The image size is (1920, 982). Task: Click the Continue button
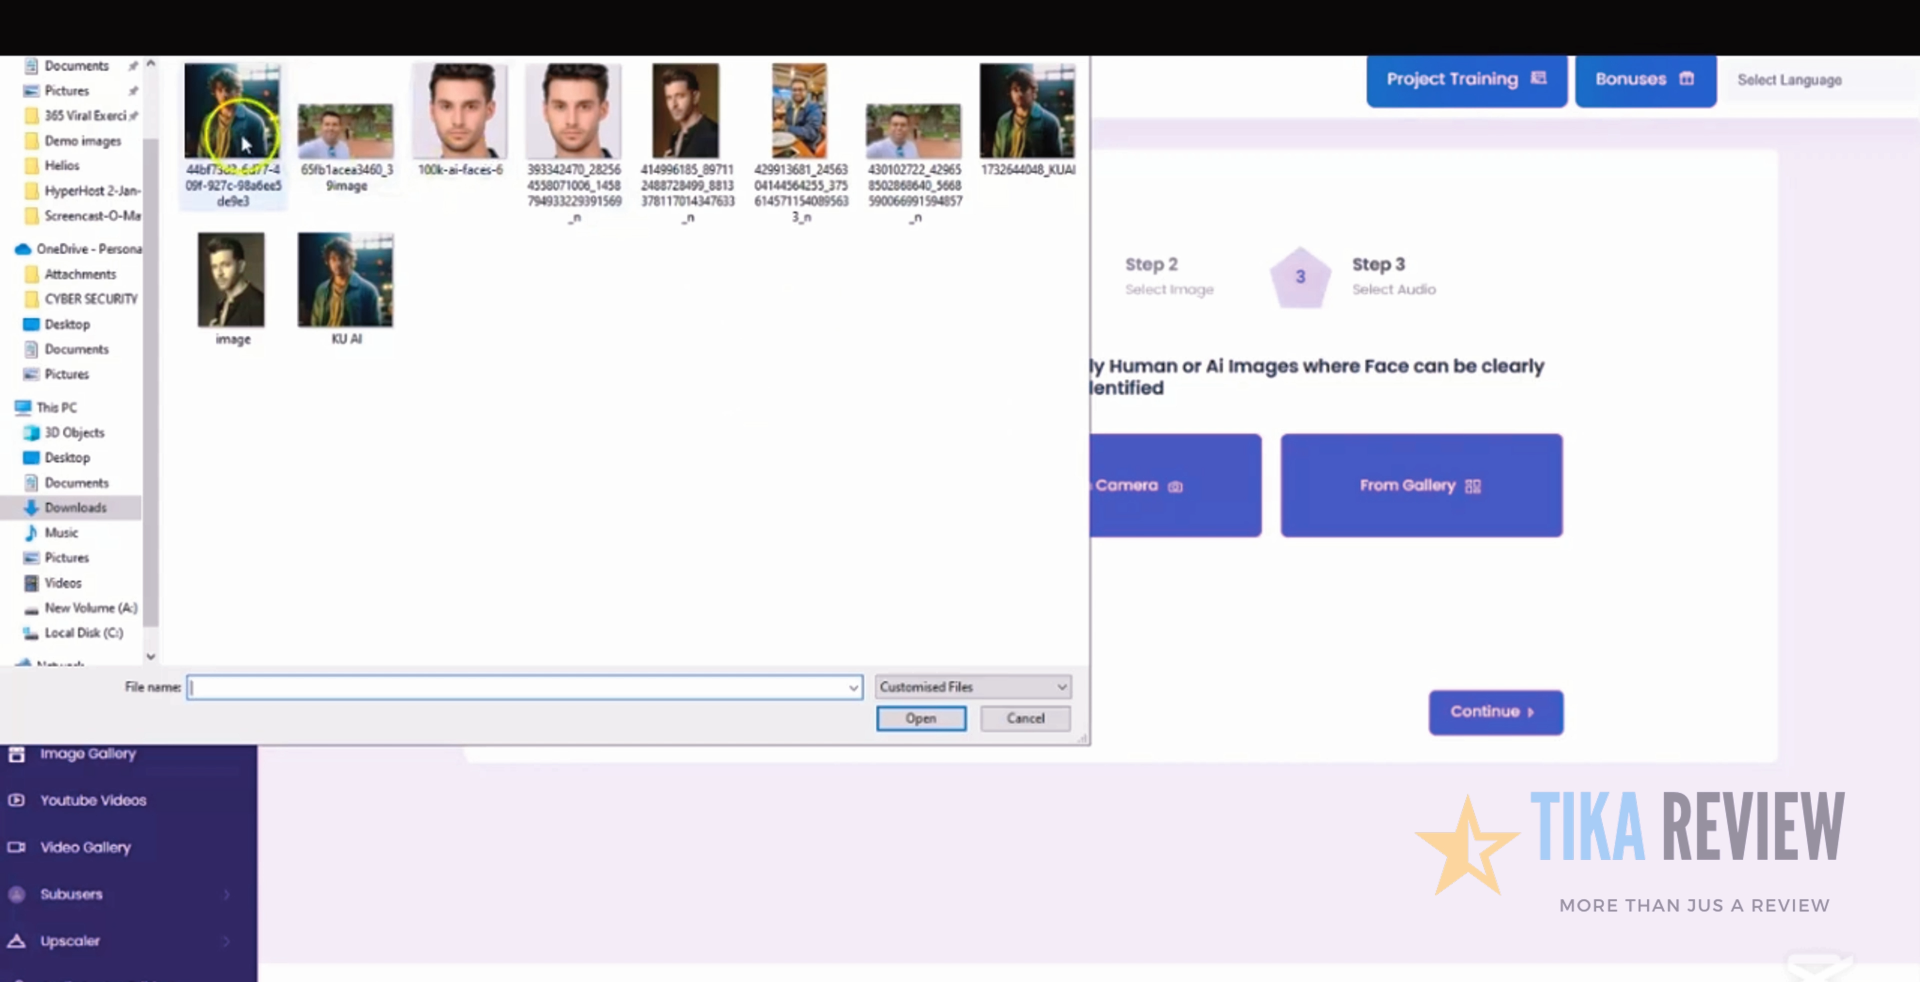click(x=1495, y=712)
